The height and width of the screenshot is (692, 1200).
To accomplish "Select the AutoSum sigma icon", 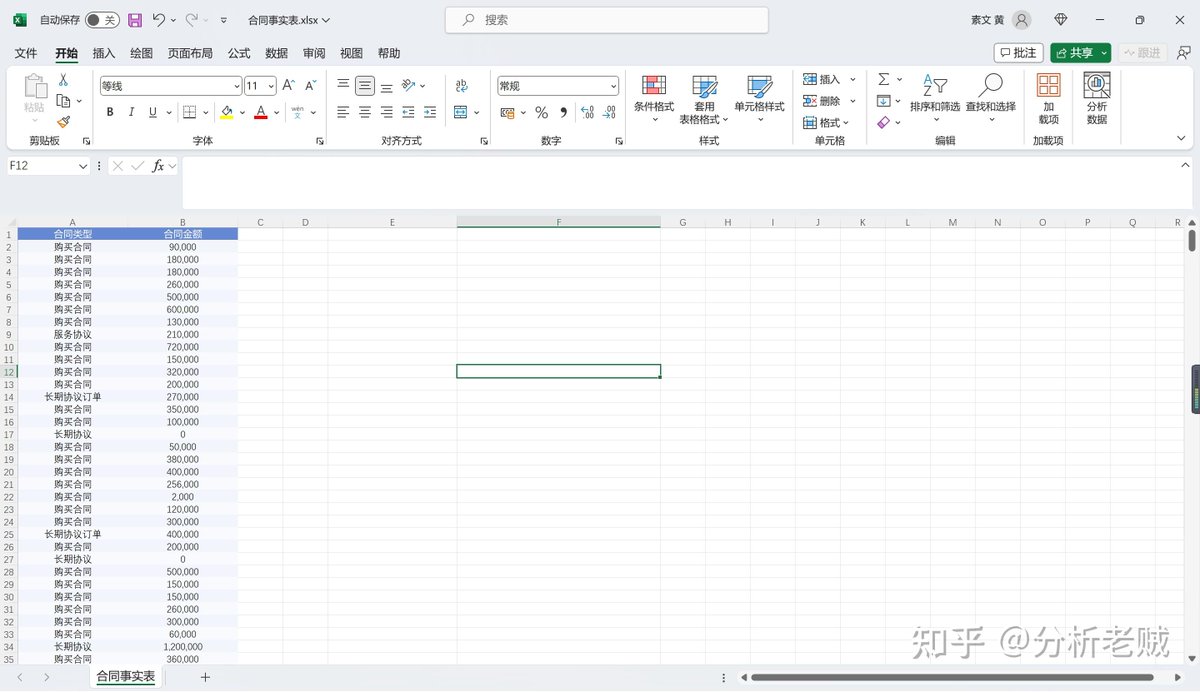I will point(886,78).
